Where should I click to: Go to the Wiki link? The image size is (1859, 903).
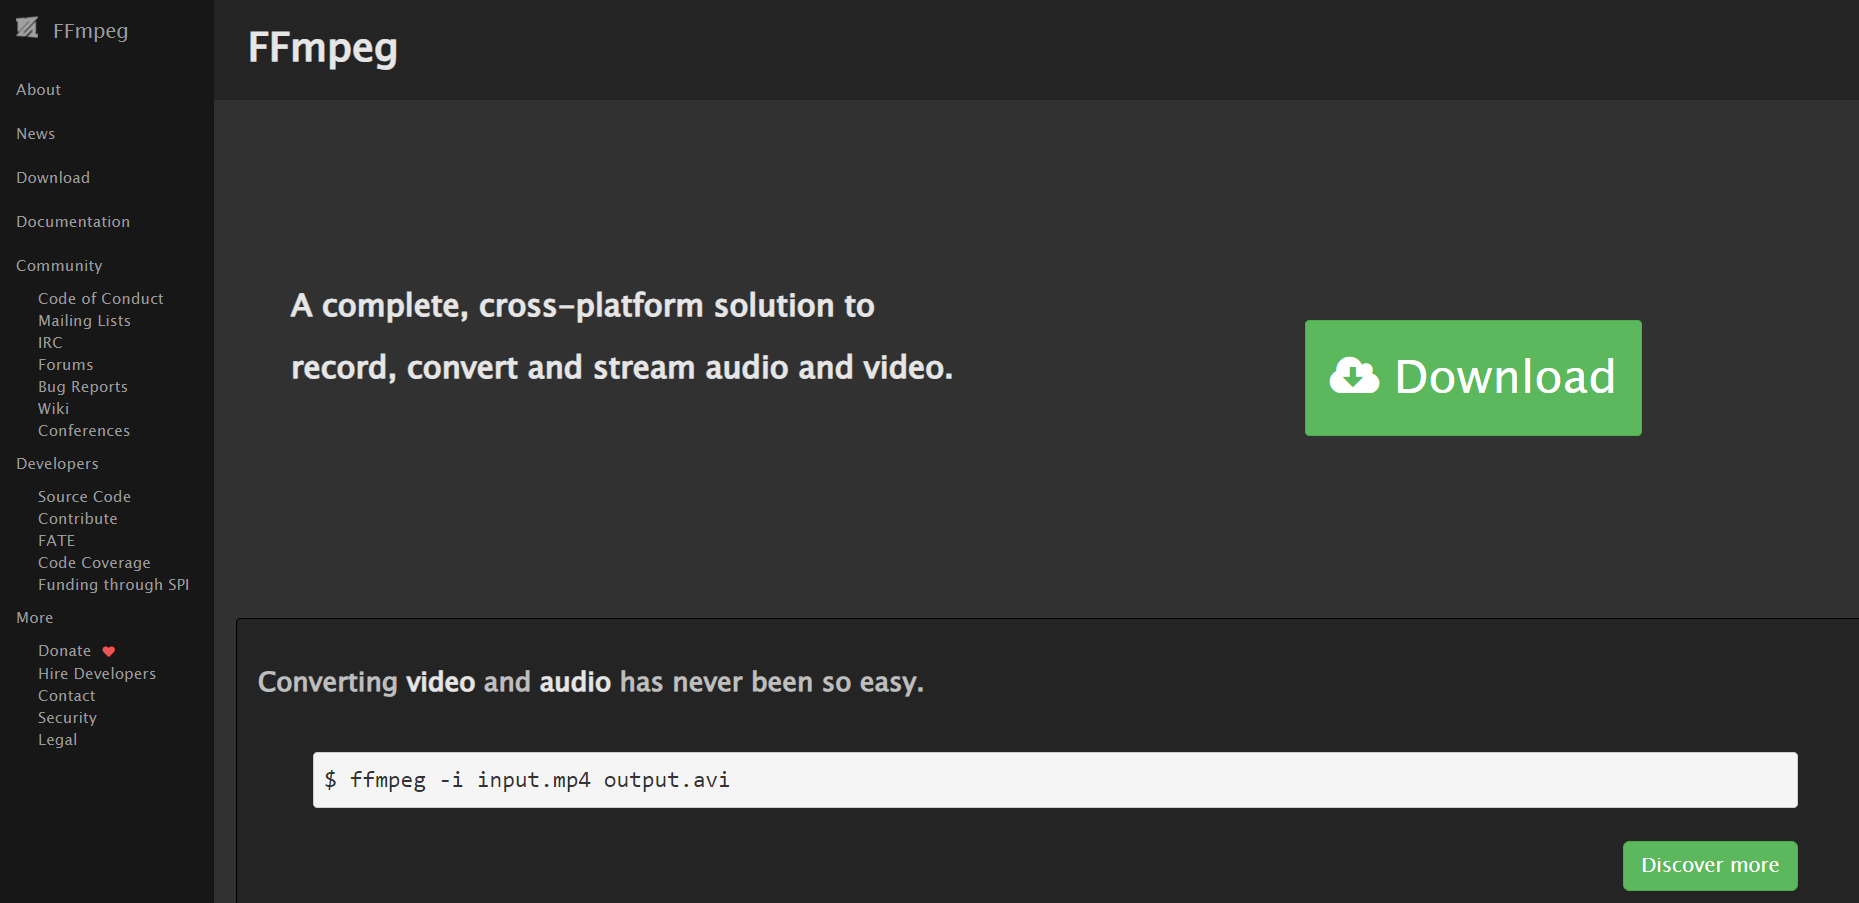click(54, 409)
